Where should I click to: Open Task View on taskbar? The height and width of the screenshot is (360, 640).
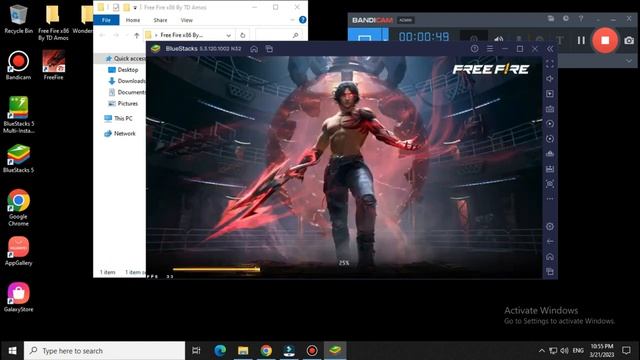196,351
